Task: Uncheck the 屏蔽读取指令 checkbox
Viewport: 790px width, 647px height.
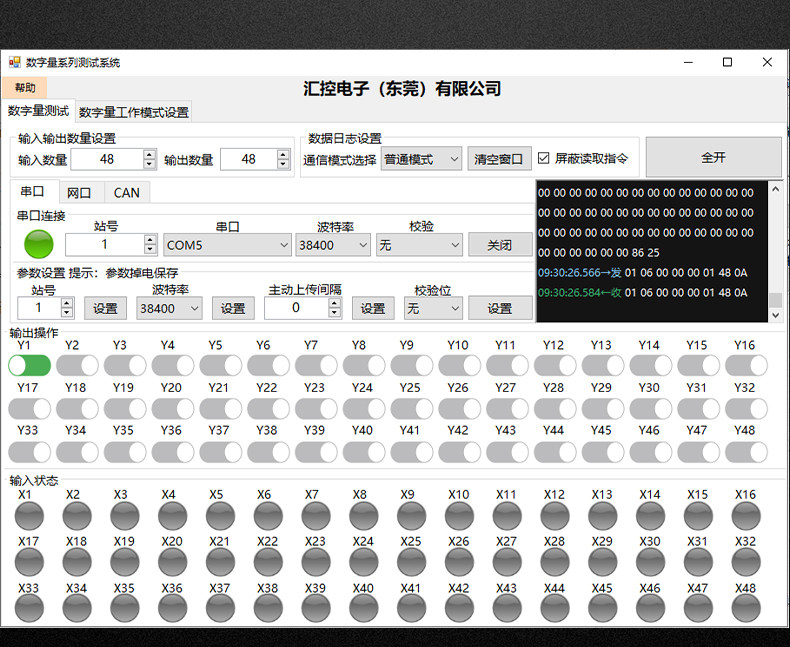Action: (x=543, y=158)
